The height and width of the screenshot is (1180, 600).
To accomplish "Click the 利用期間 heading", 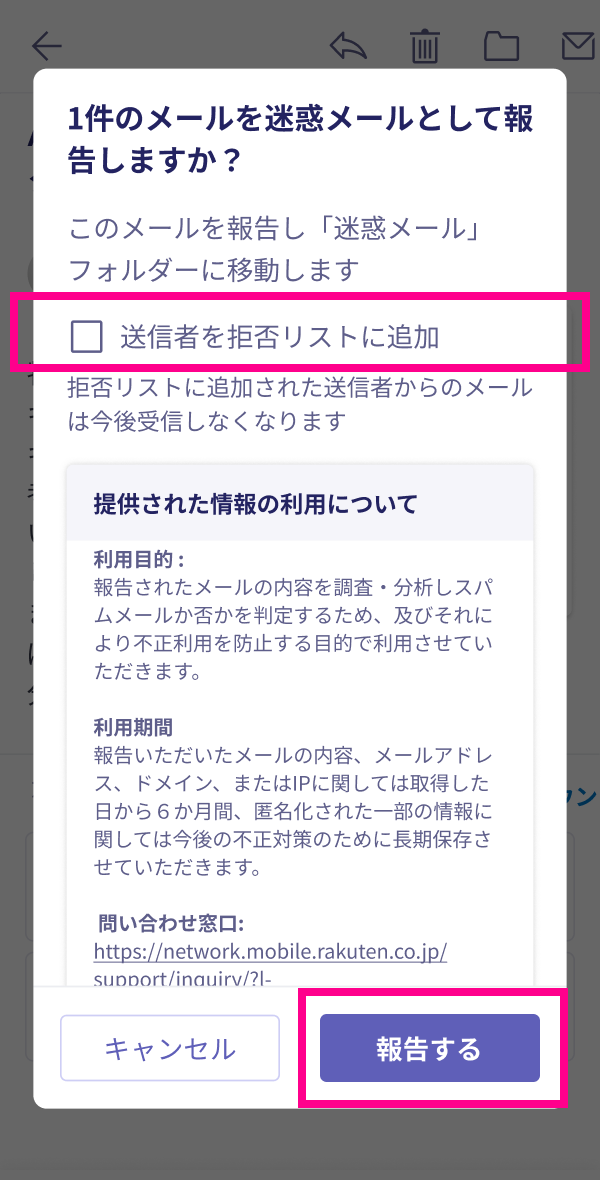I will pyautogui.click(x=133, y=727).
